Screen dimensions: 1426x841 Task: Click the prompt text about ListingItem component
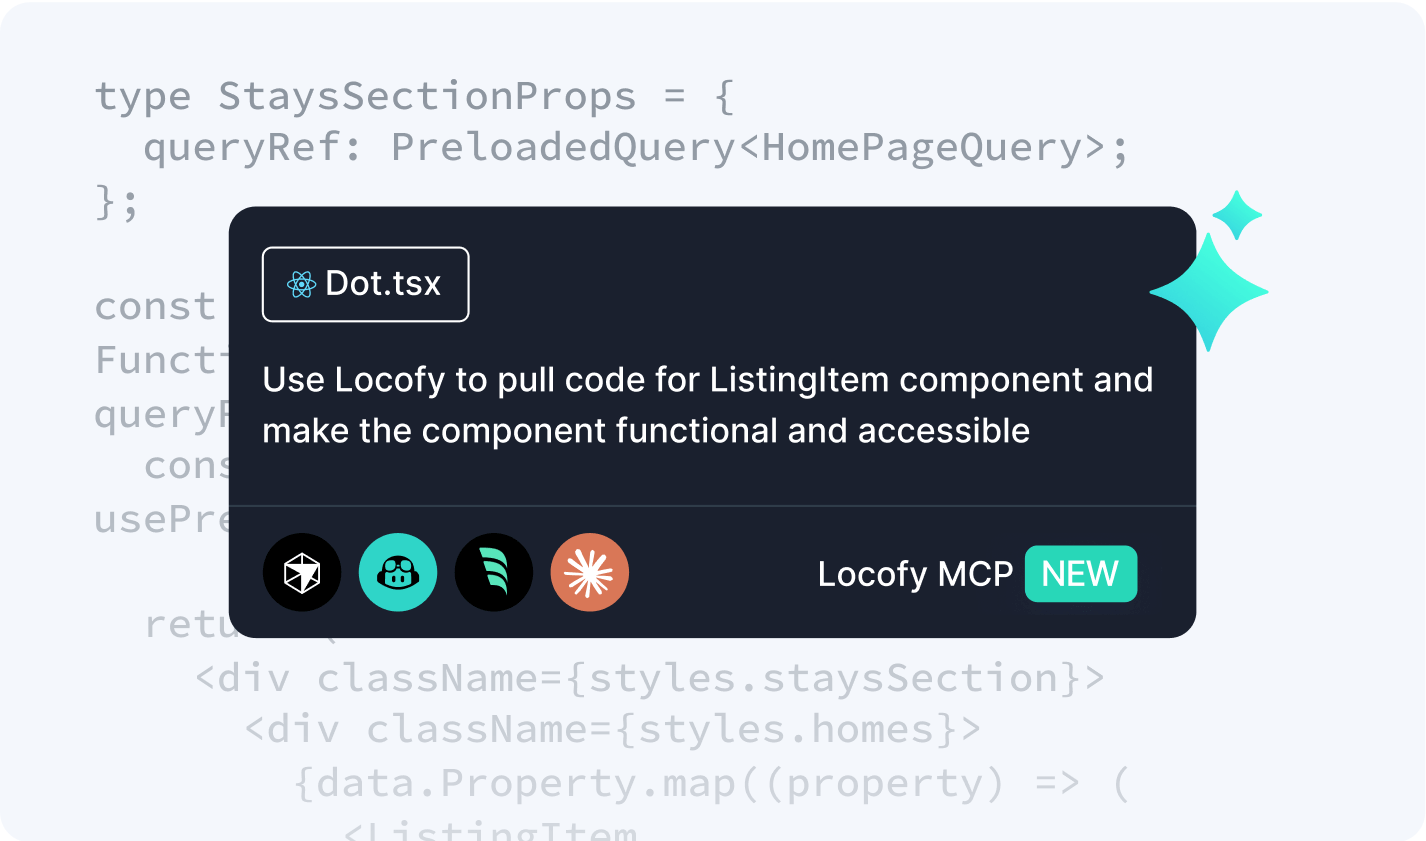(x=707, y=405)
